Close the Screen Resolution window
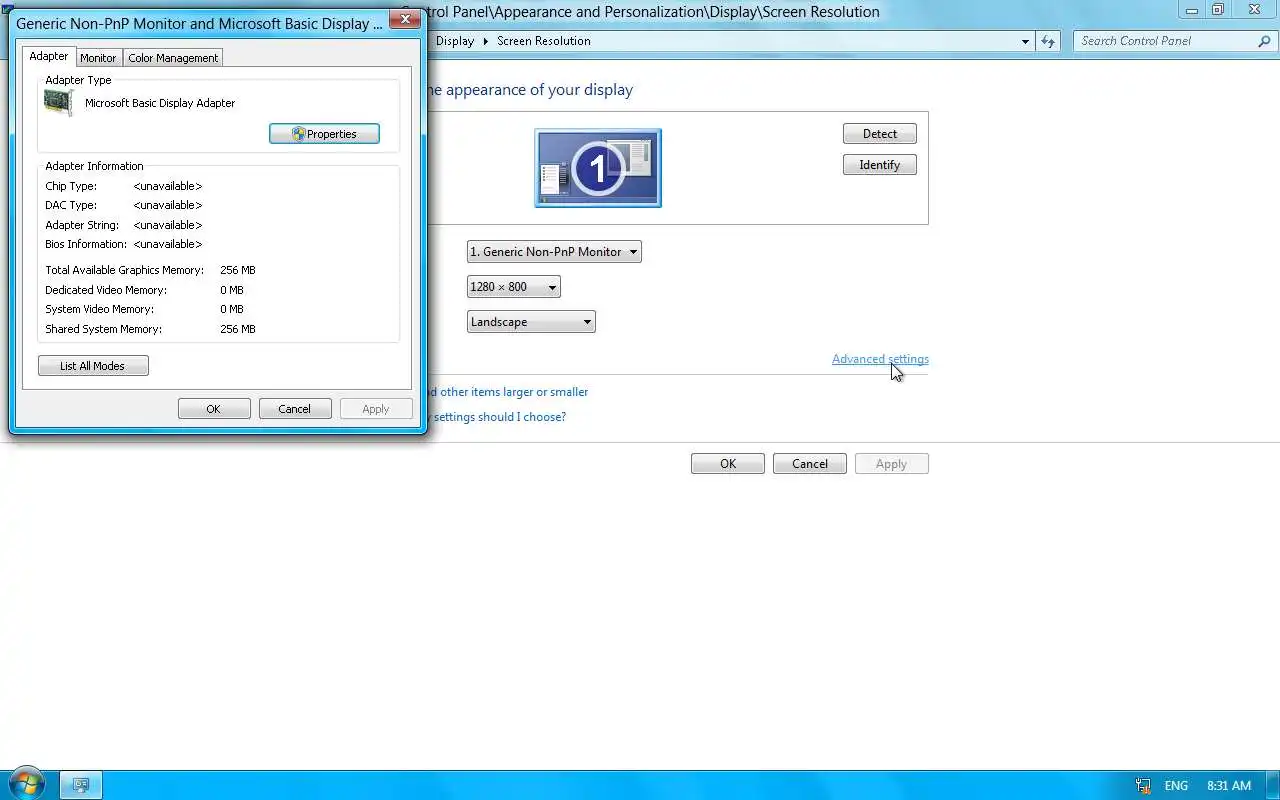The width and height of the screenshot is (1280, 800). coord(1255,10)
